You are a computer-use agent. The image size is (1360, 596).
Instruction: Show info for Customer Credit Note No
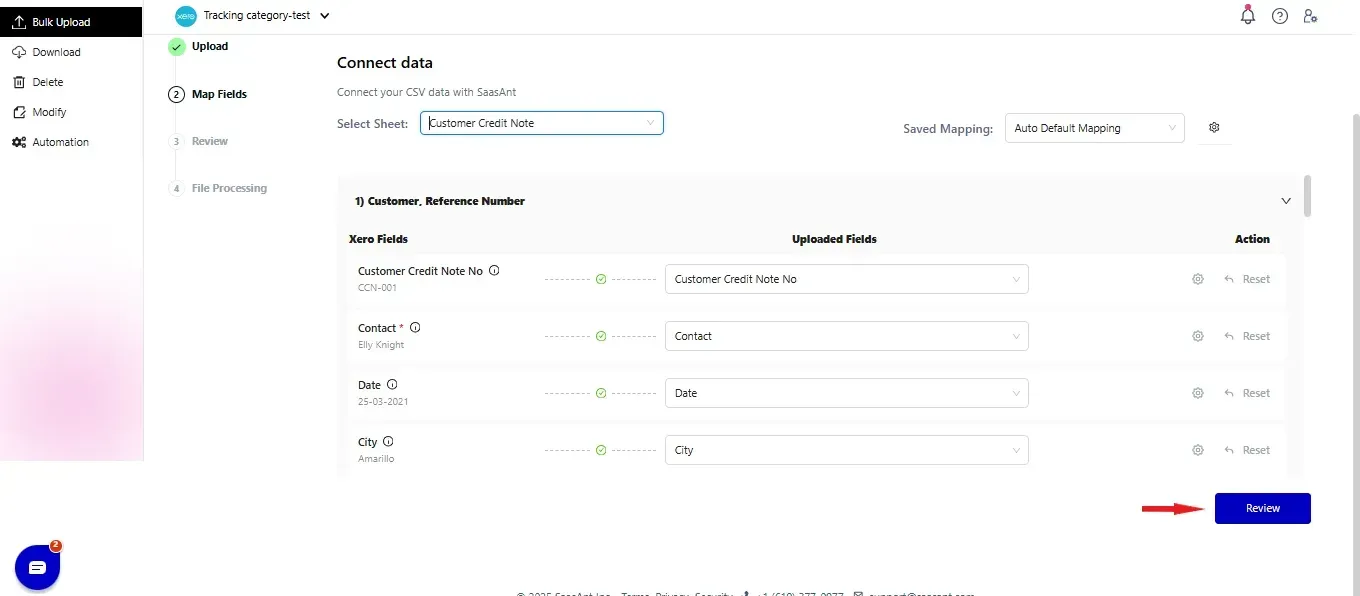tap(494, 270)
